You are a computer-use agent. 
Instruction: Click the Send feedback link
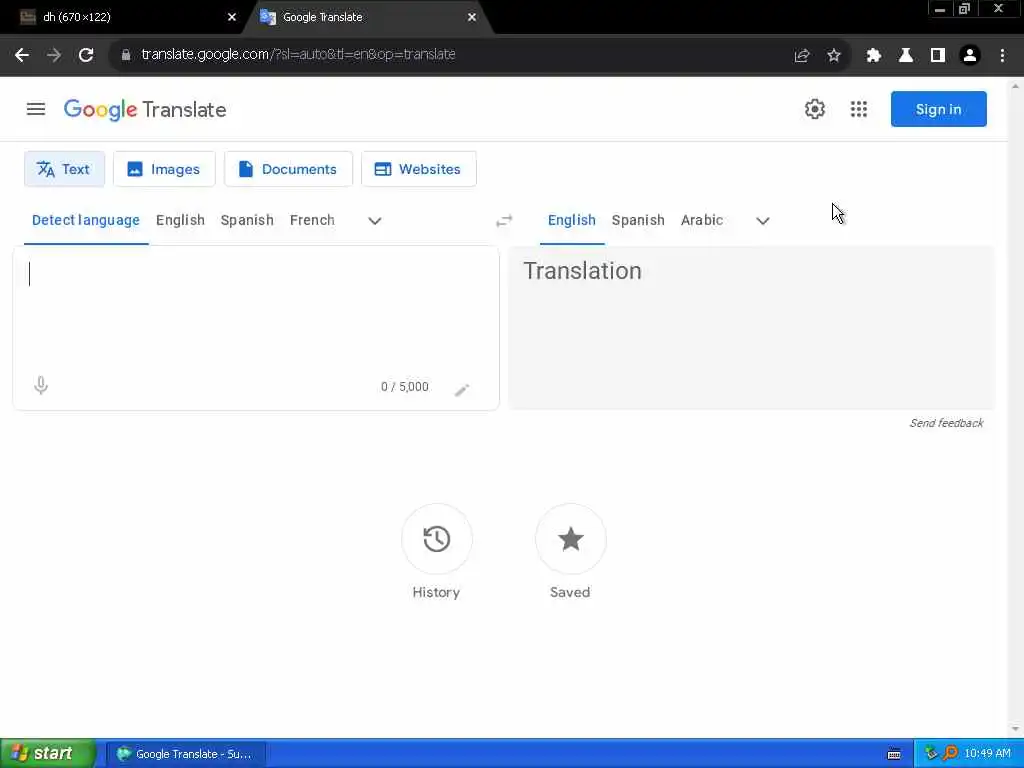pyautogui.click(x=946, y=423)
